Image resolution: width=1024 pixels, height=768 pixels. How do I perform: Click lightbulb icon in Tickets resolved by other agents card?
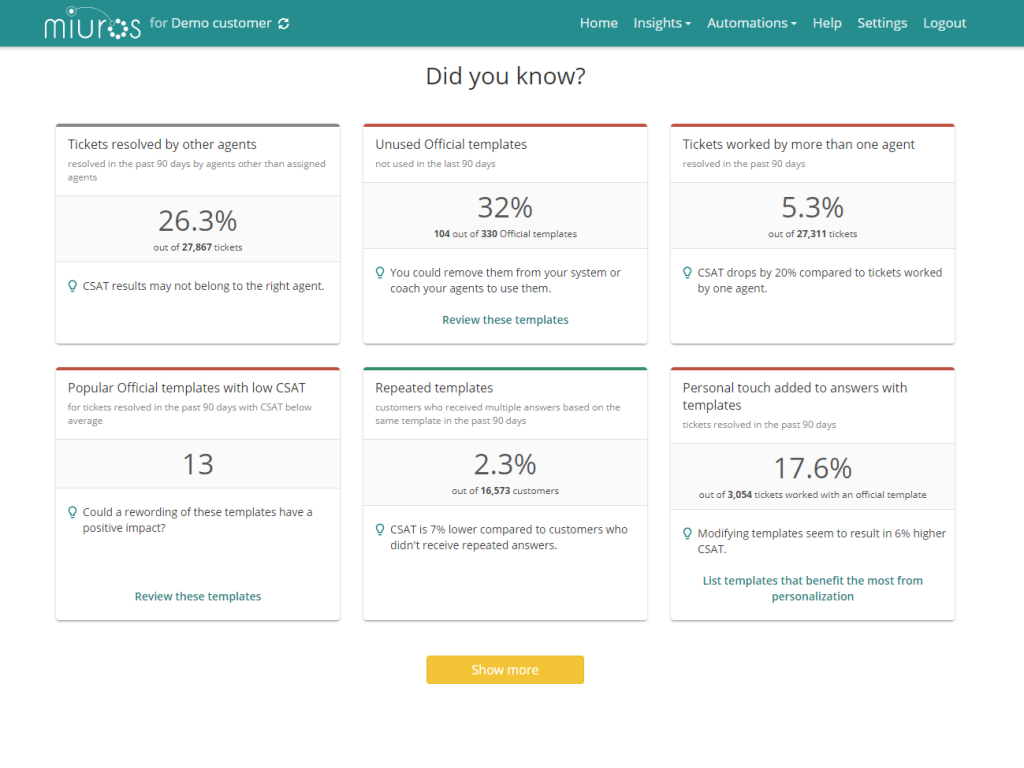tap(72, 286)
